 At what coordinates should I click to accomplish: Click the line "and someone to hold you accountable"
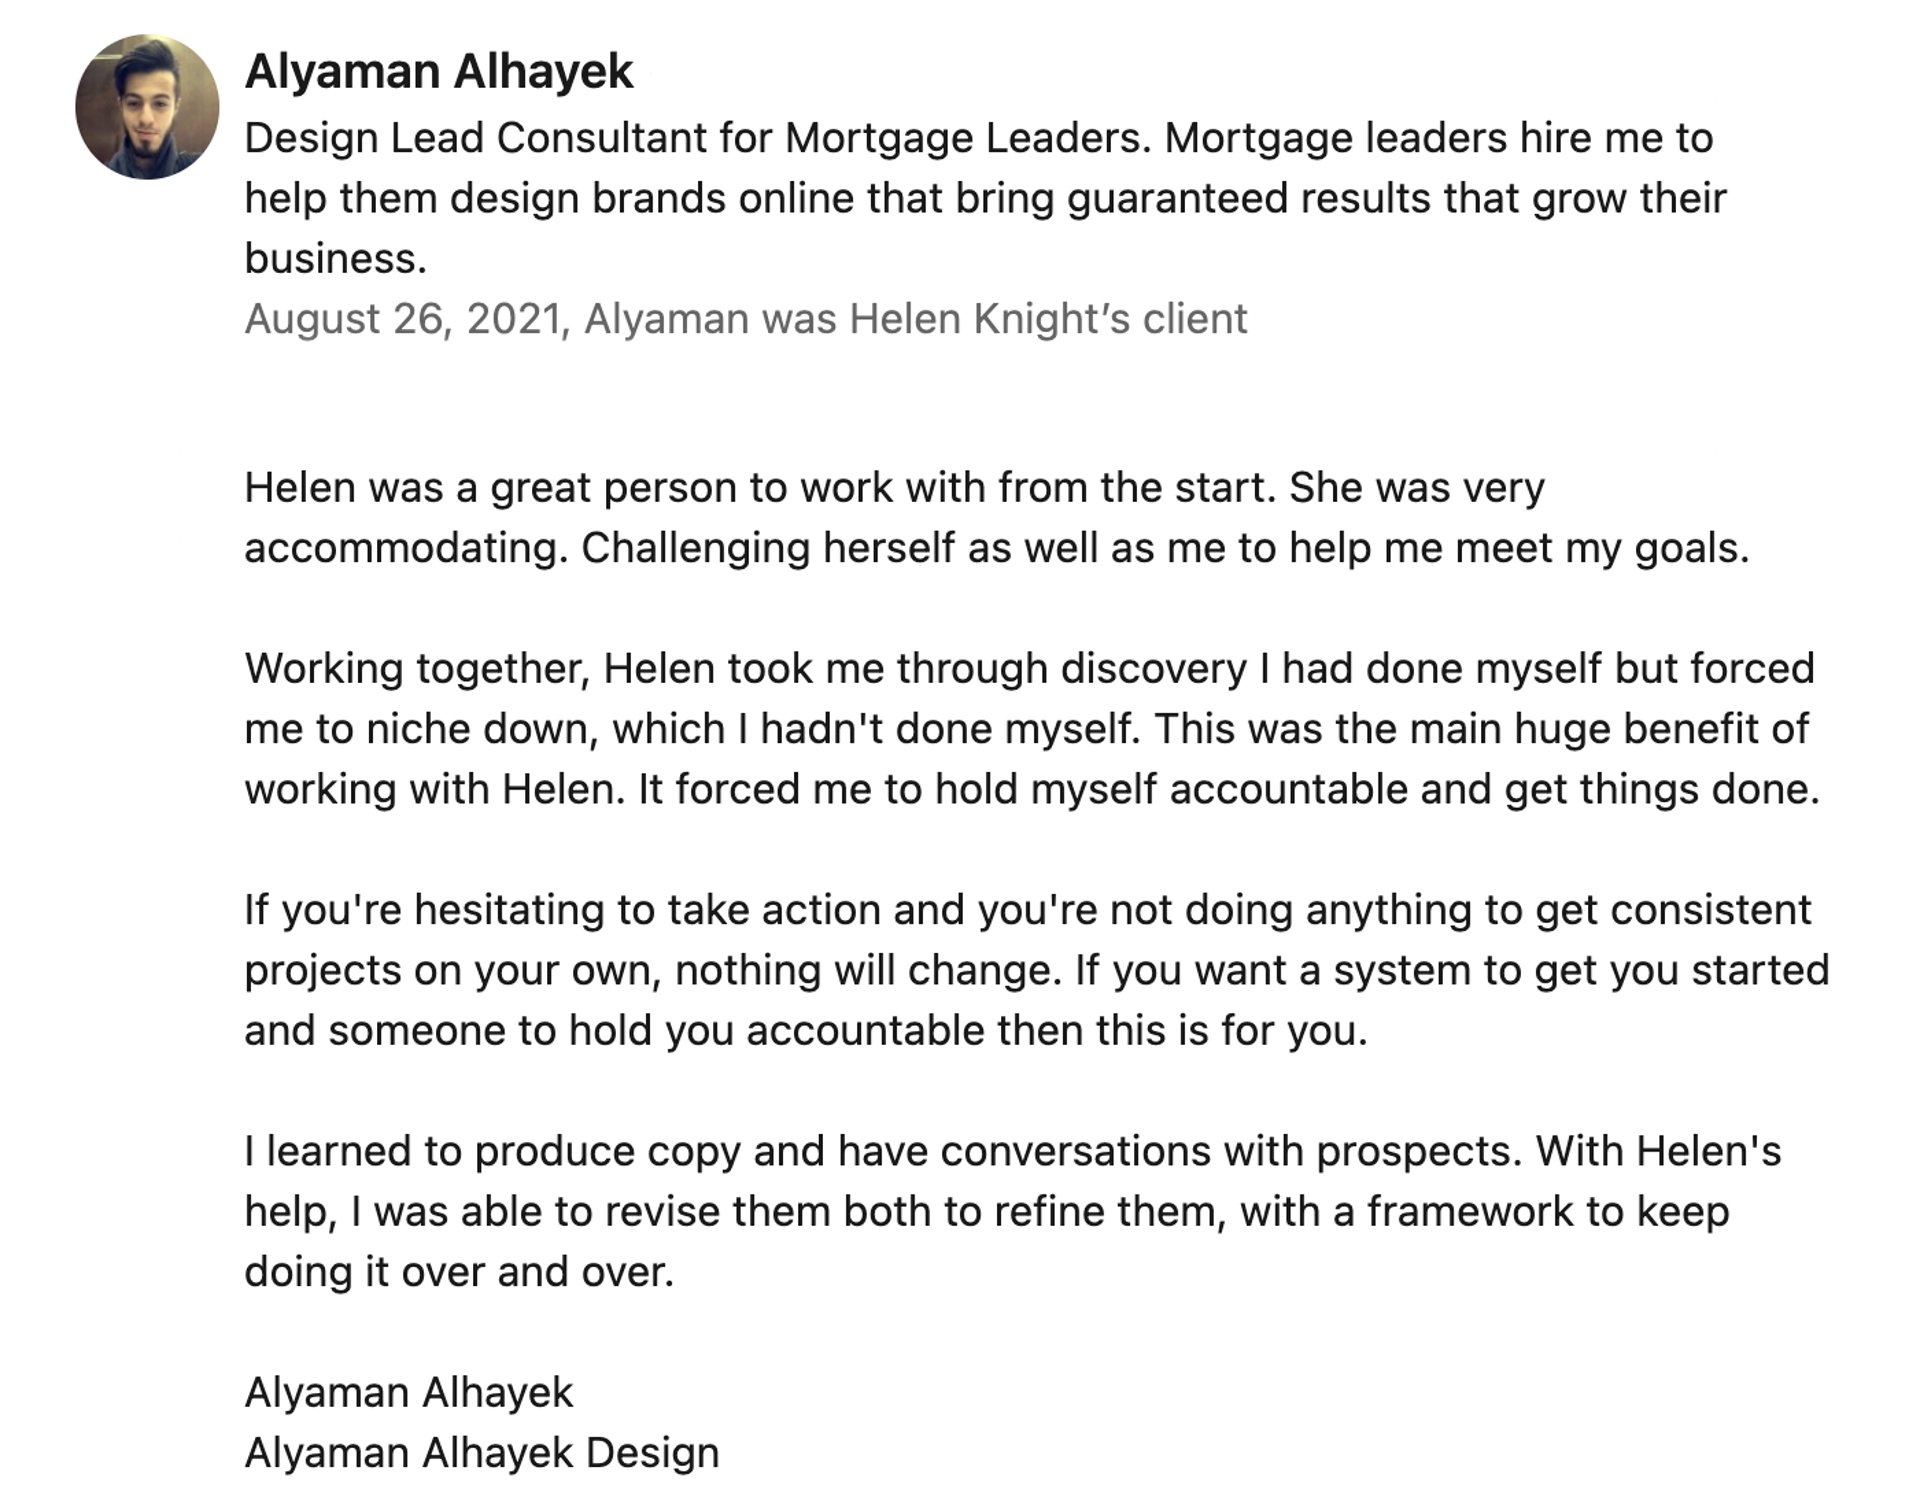pos(806,1031)
